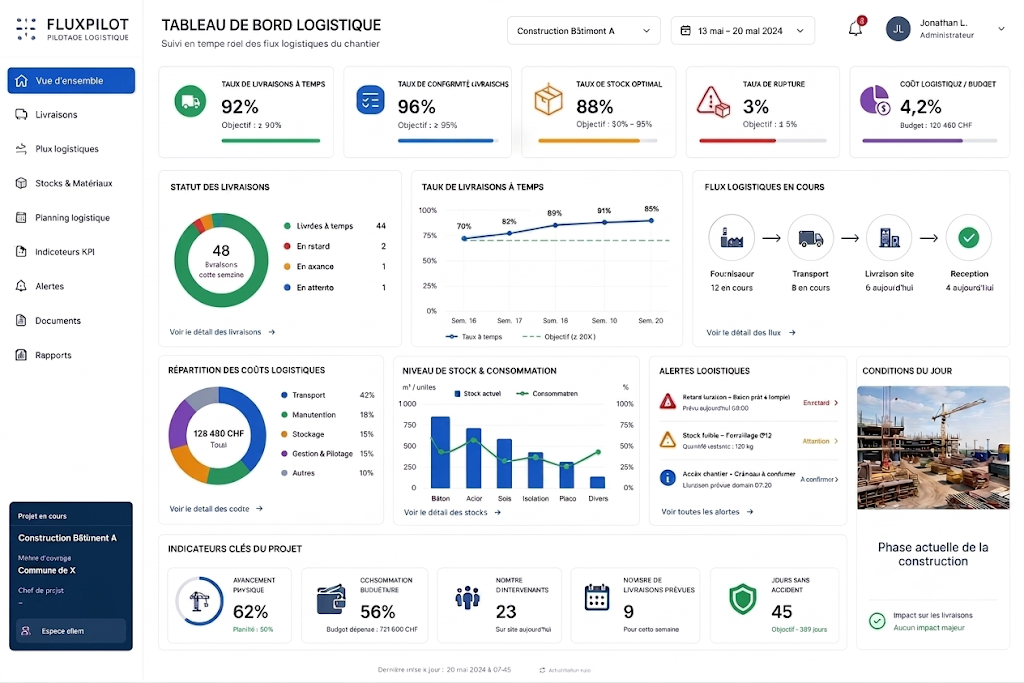Click the purple cost pie icon
Image resolution: width=1024 pixels, height=683 pixels.
[x=875, y=100]
